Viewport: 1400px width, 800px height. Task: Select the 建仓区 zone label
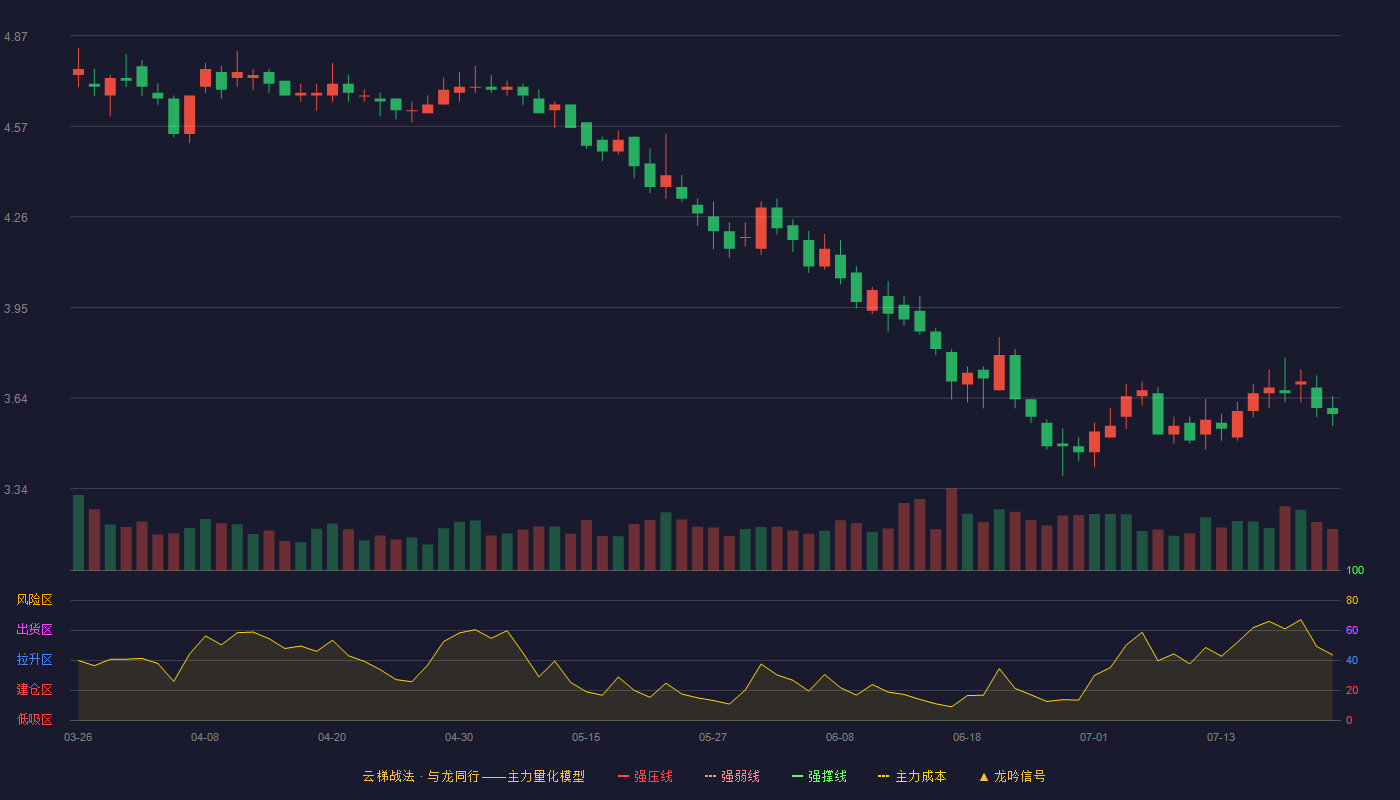point(34,690)
